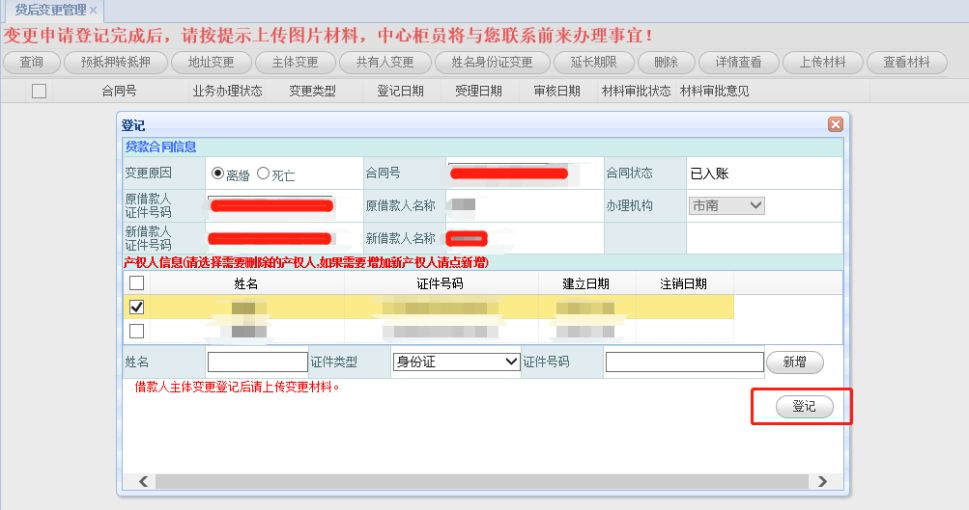Click the 查看材料 button
The width and height of the screenshot is (969, 510).
(907, 62)
